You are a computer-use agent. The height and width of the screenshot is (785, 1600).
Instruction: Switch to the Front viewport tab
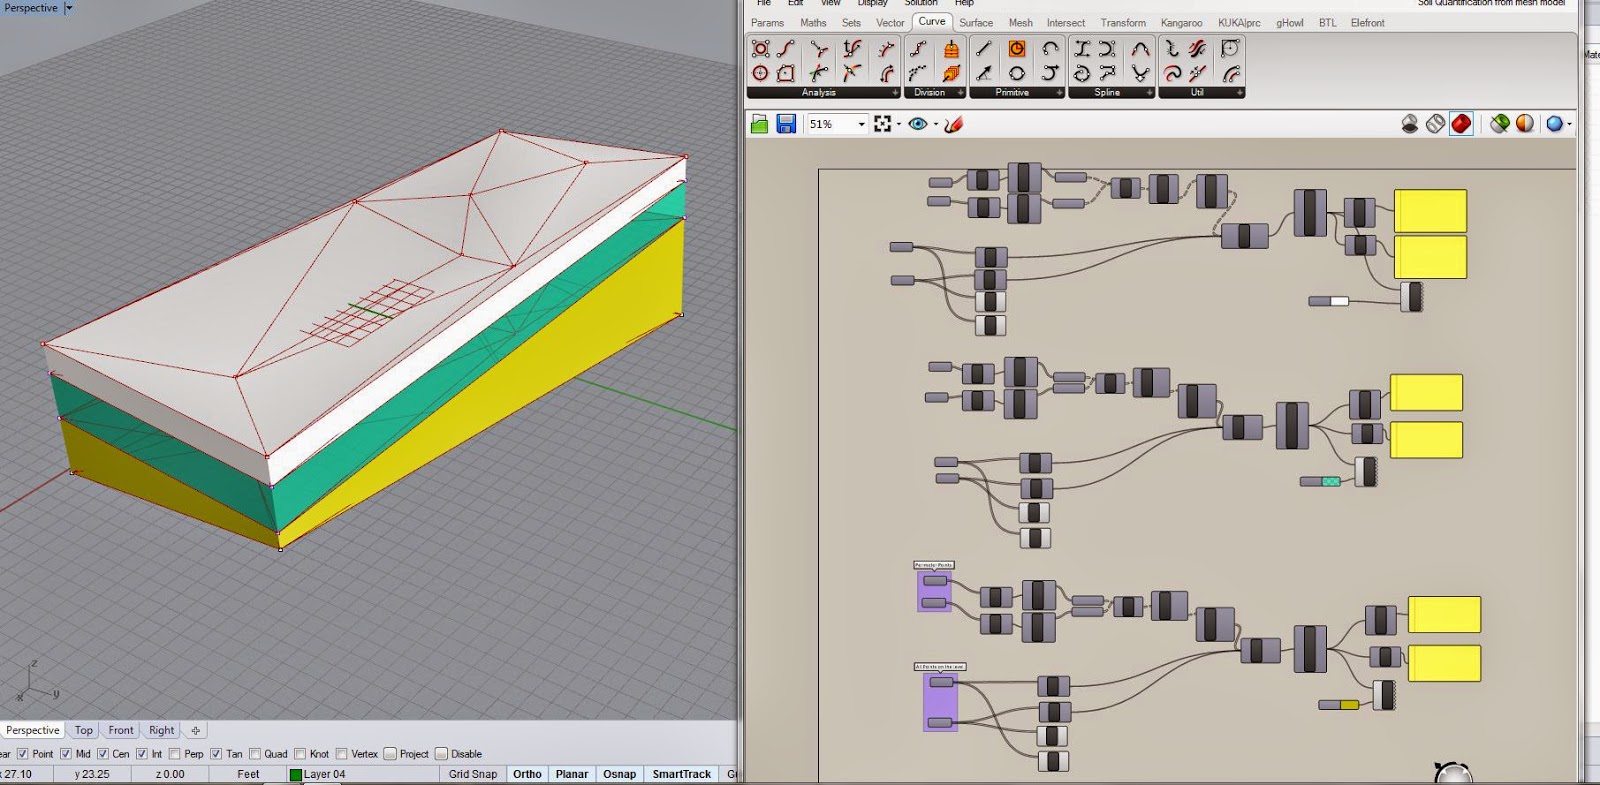coord(121,730)
